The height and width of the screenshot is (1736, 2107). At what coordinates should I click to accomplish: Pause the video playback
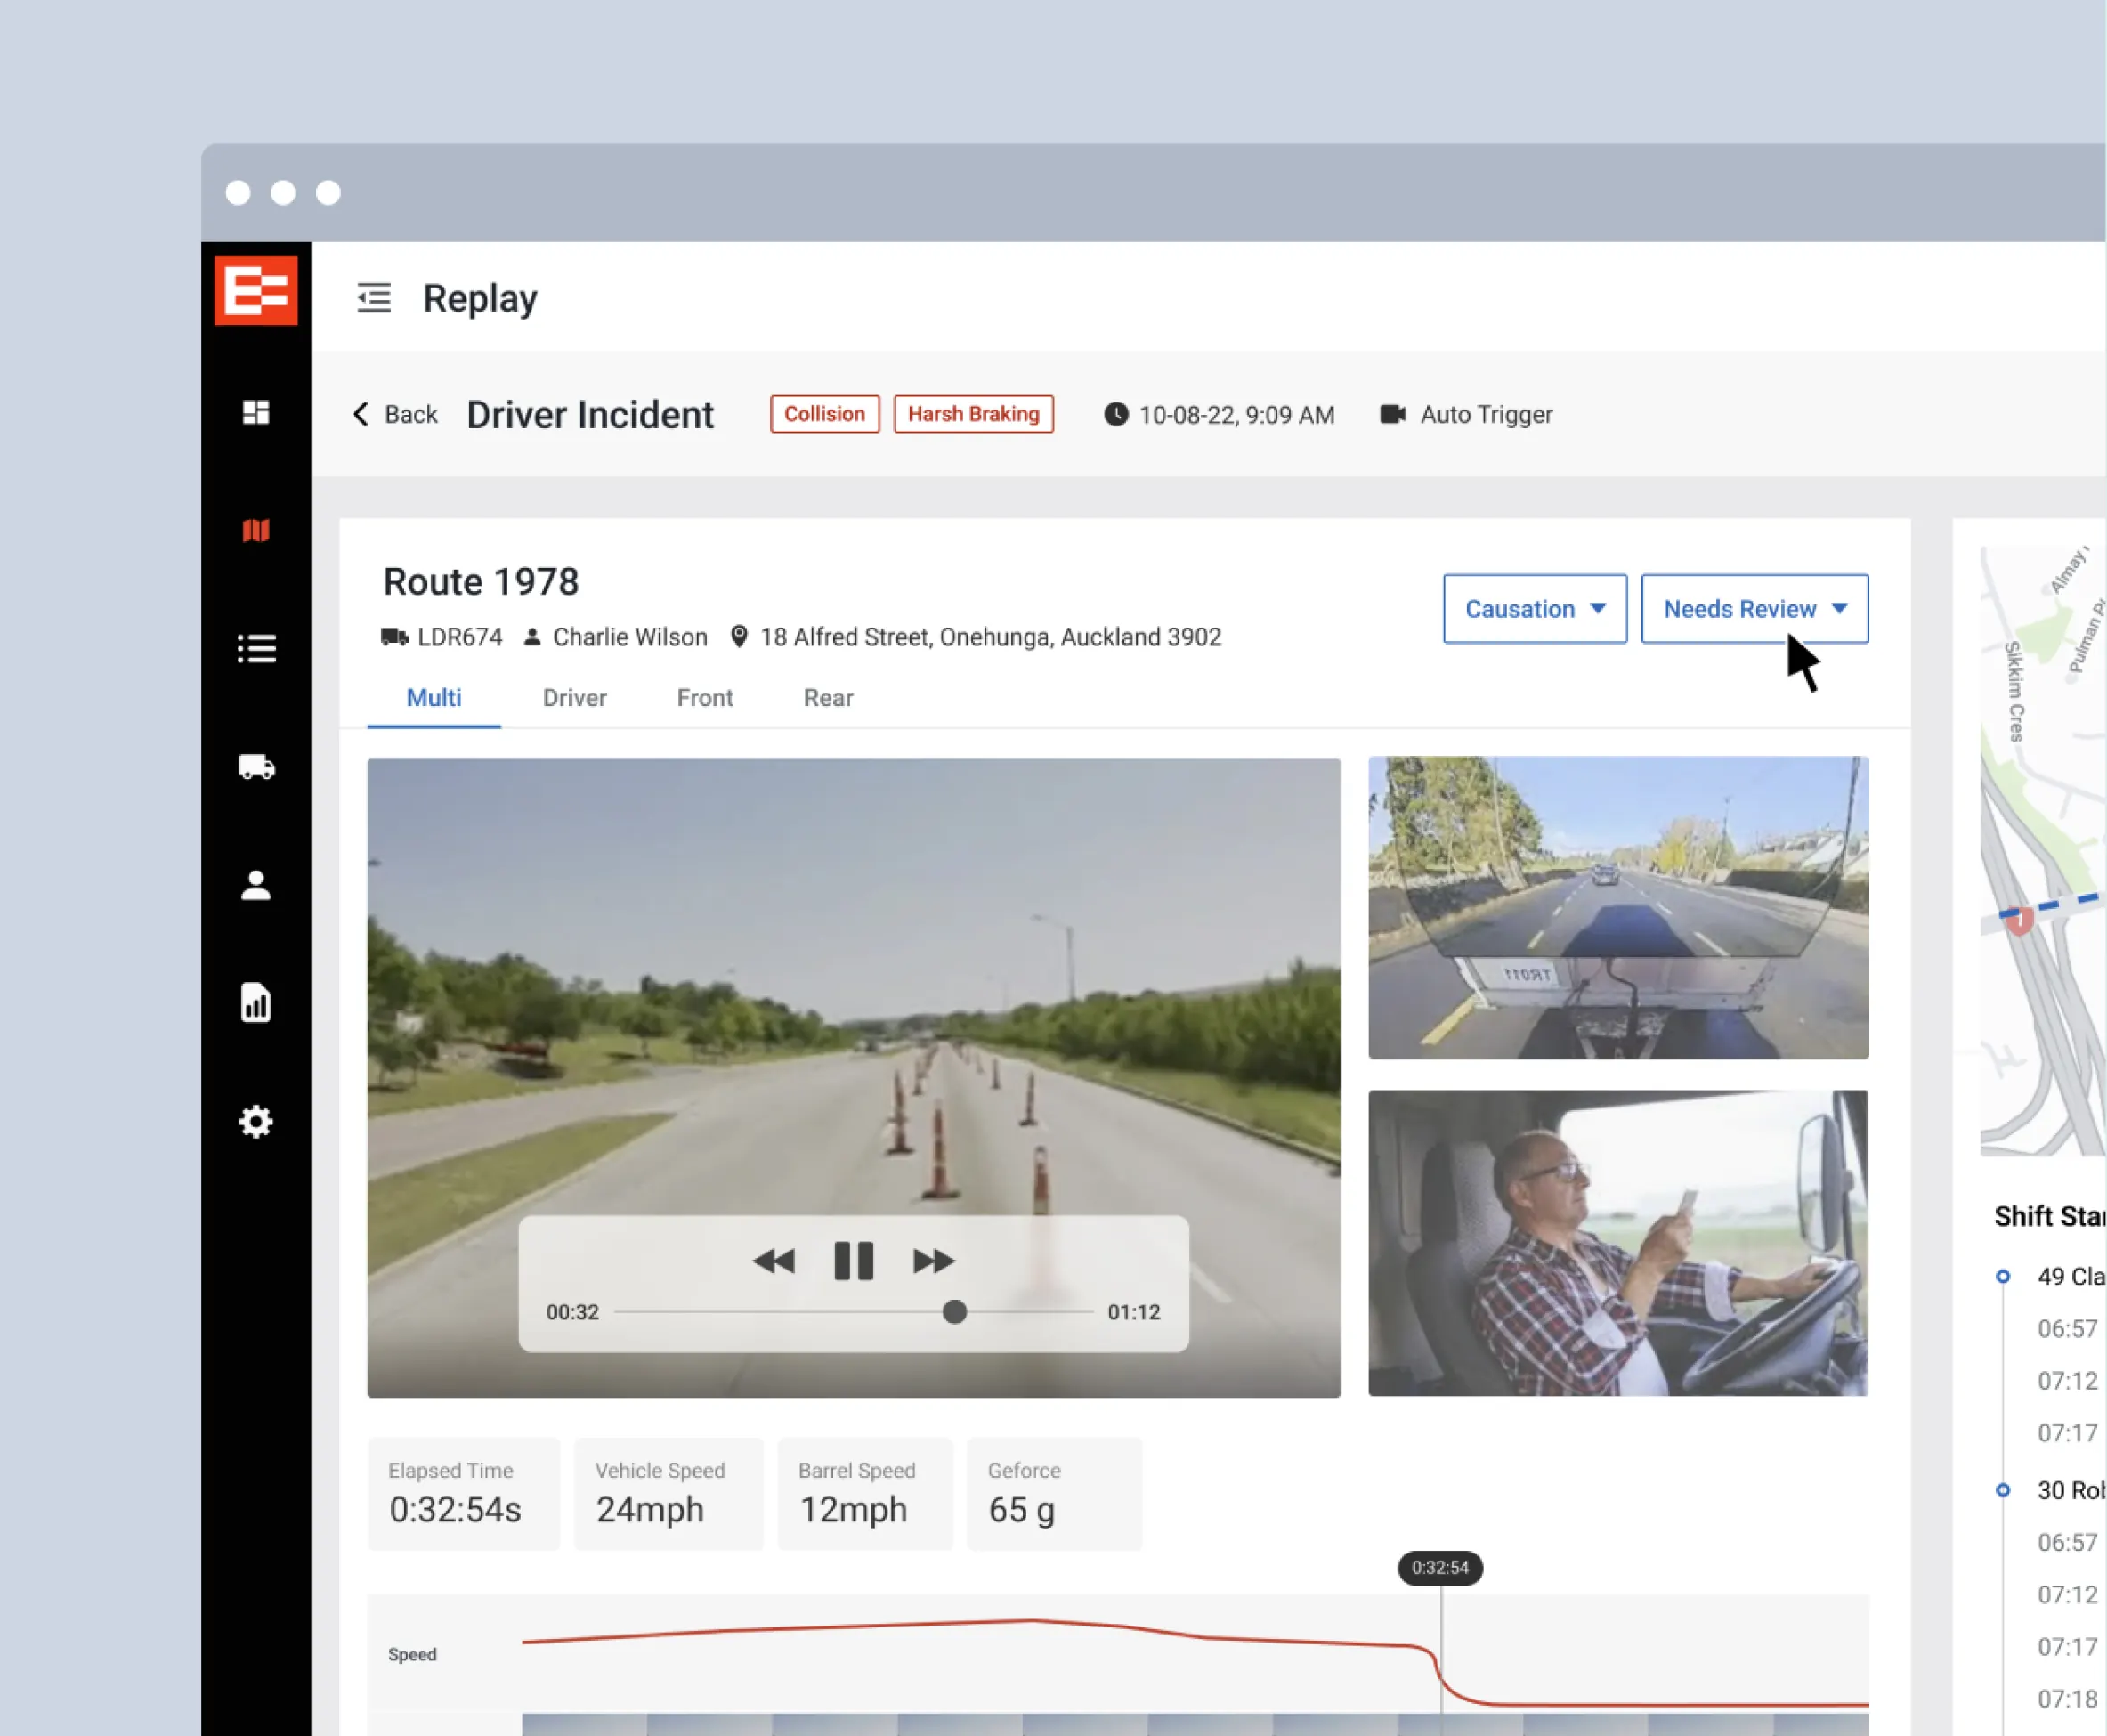click(853, 1261)
